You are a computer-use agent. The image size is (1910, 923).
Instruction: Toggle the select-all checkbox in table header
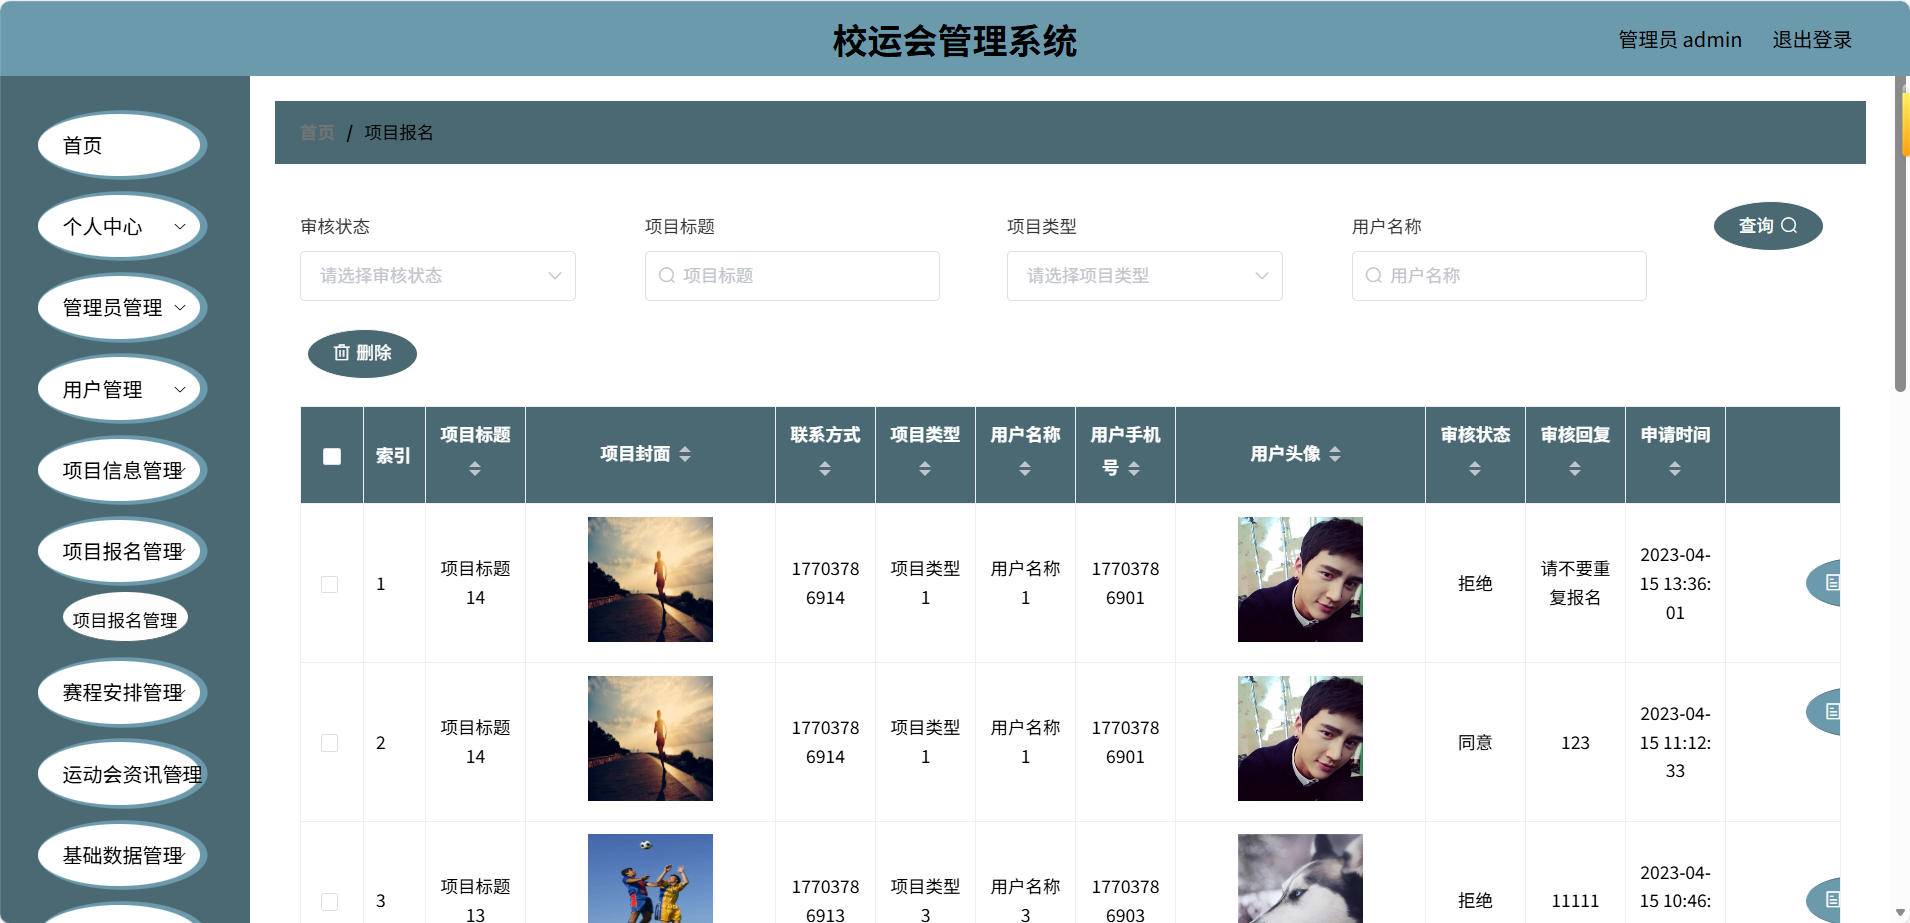(332, 456)
